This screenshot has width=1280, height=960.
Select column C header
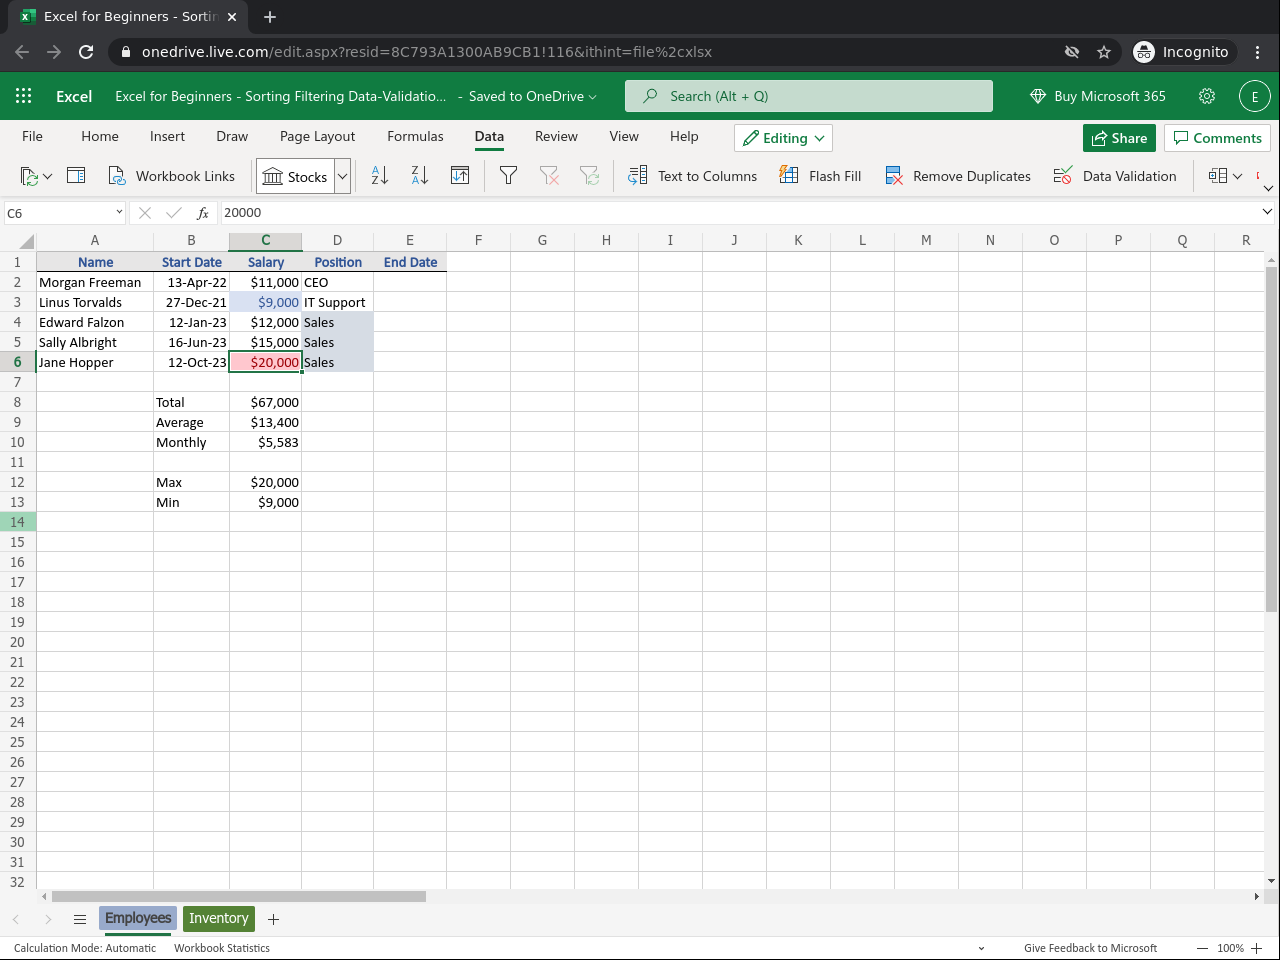[265, 241]
